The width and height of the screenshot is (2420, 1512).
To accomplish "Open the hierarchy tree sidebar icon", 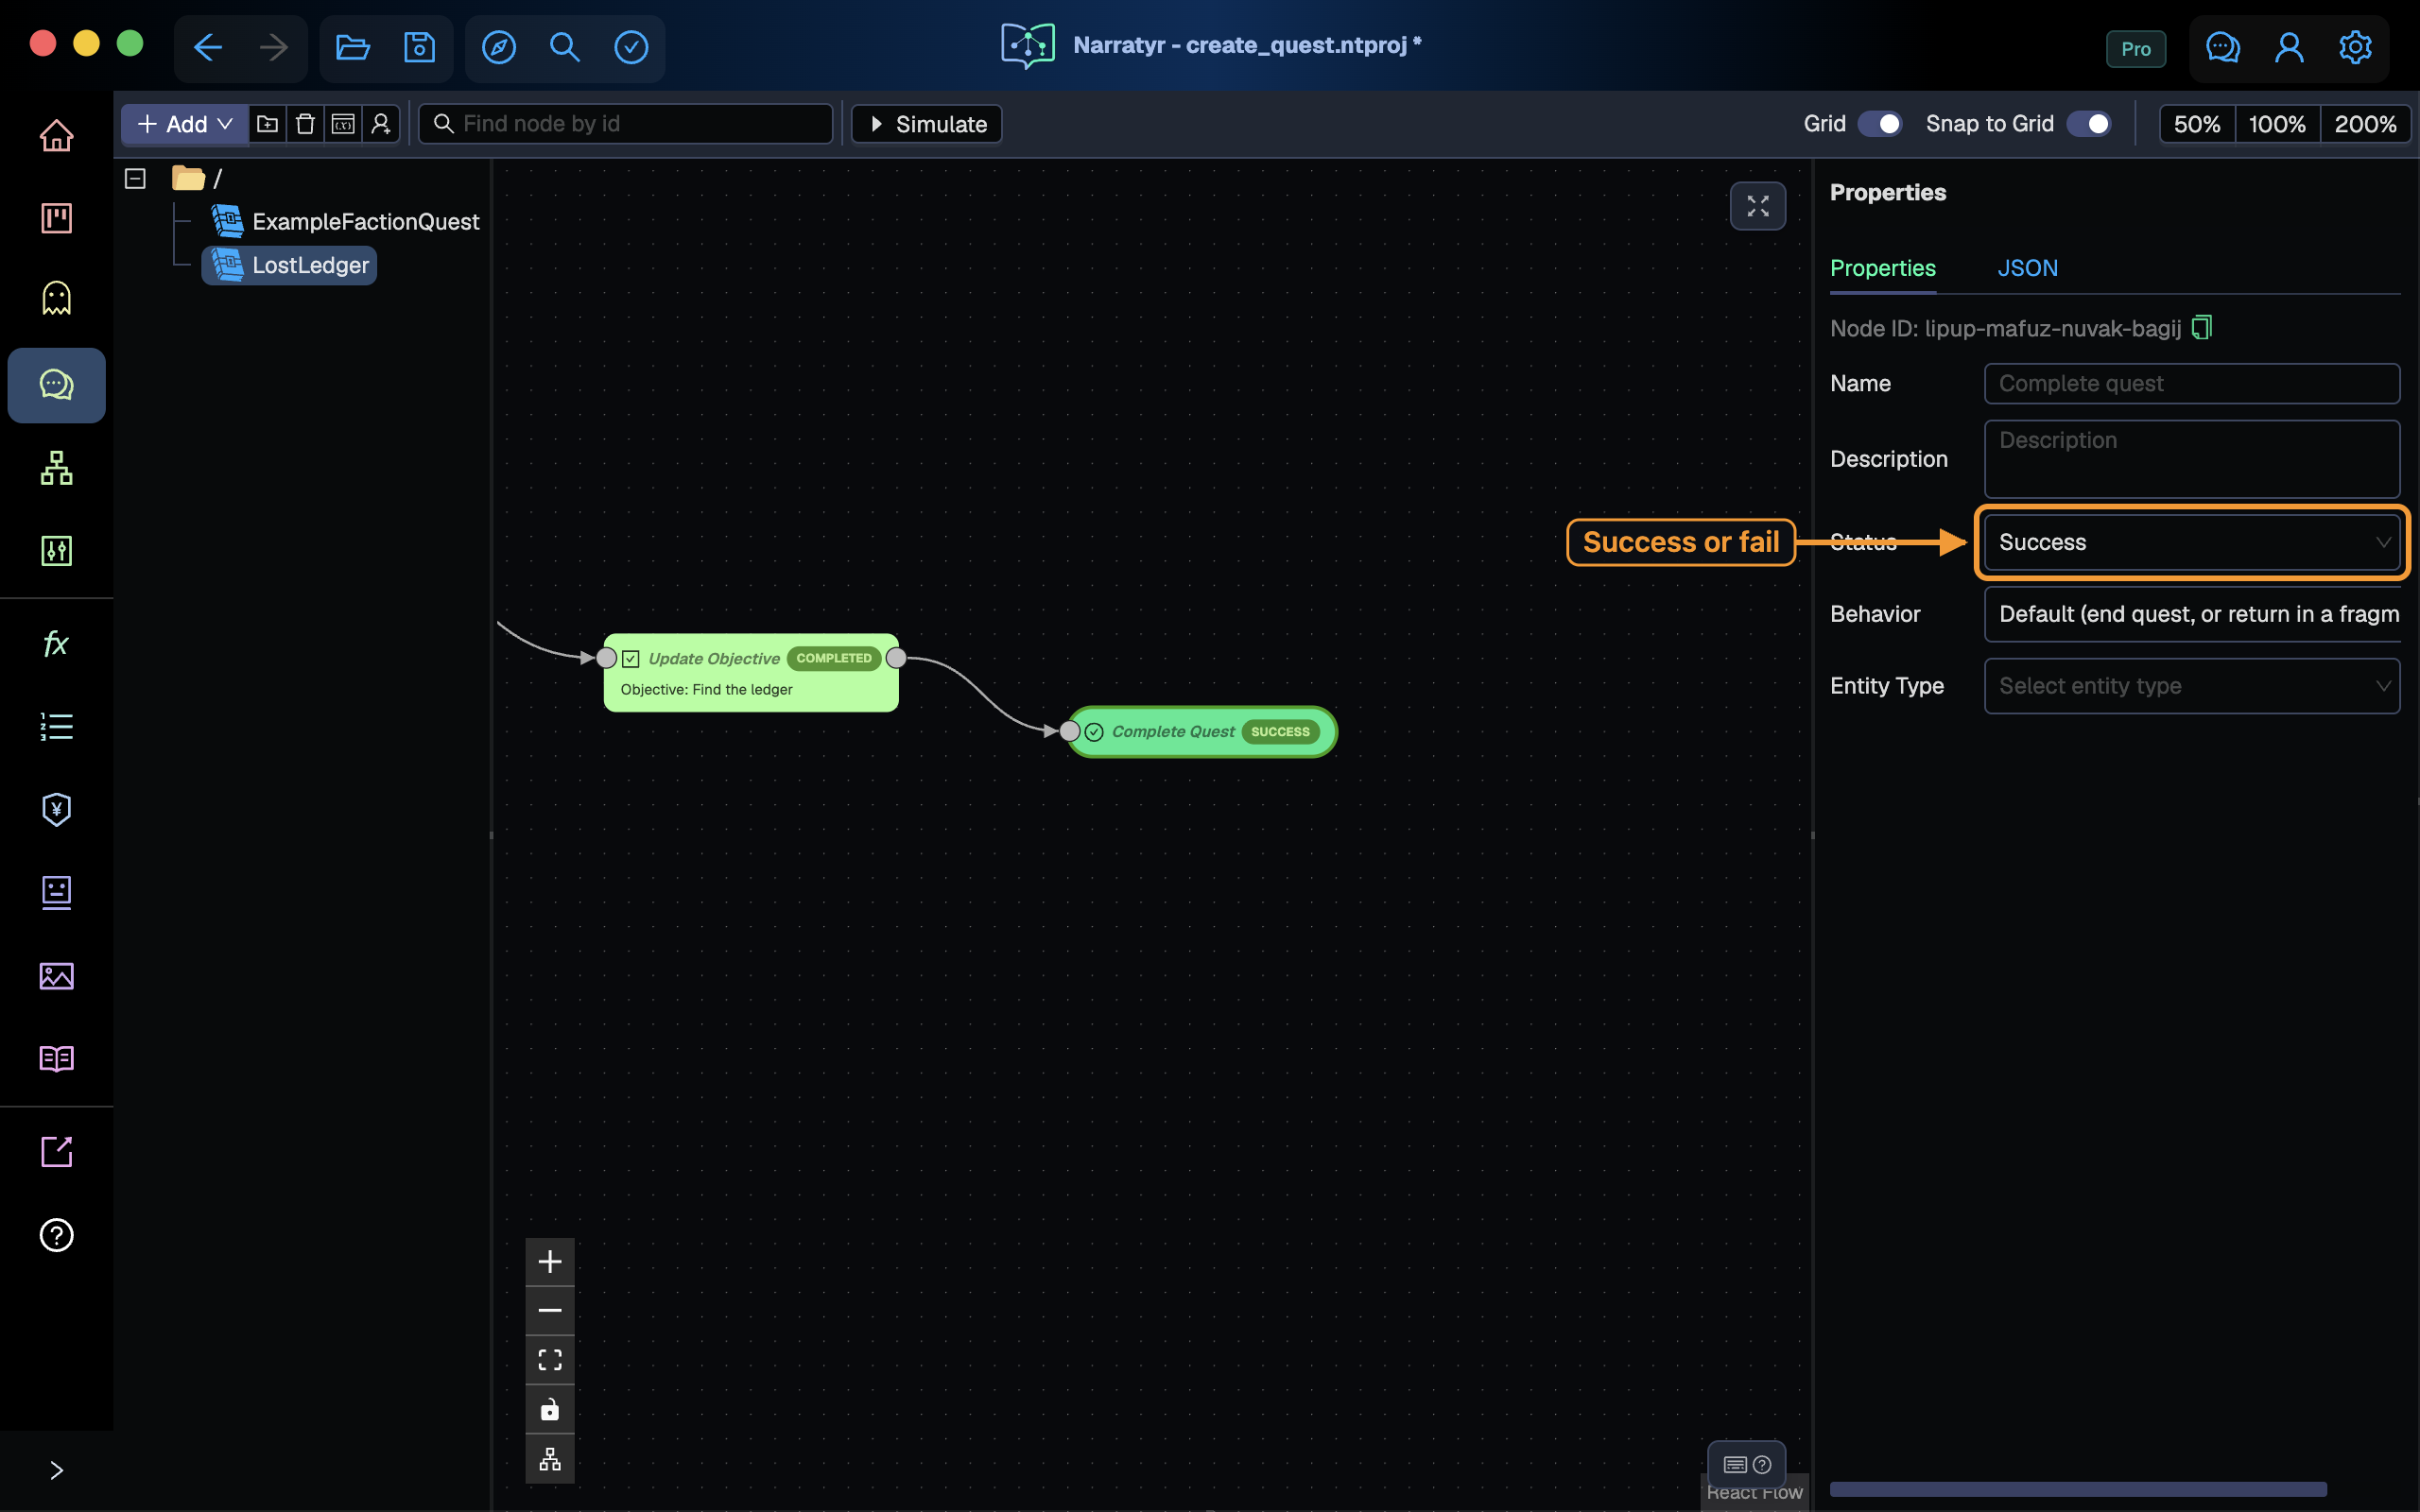I will (56, 467).
